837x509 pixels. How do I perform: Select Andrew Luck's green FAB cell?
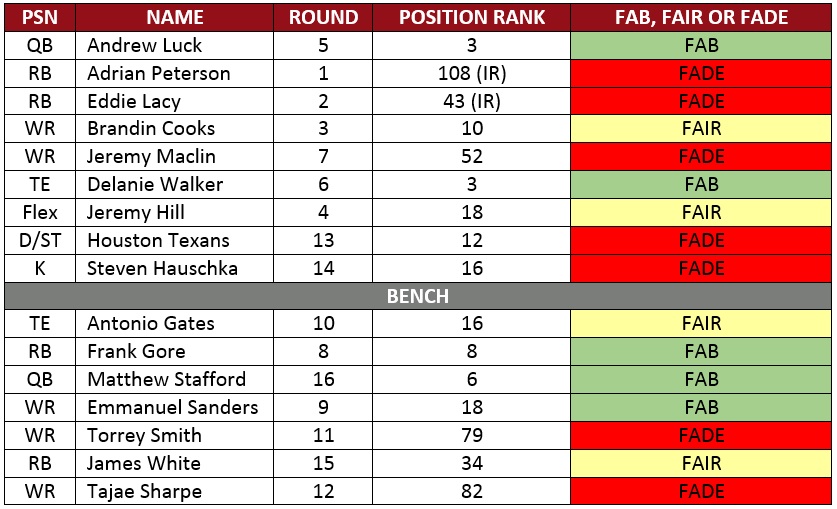(701, 45)
